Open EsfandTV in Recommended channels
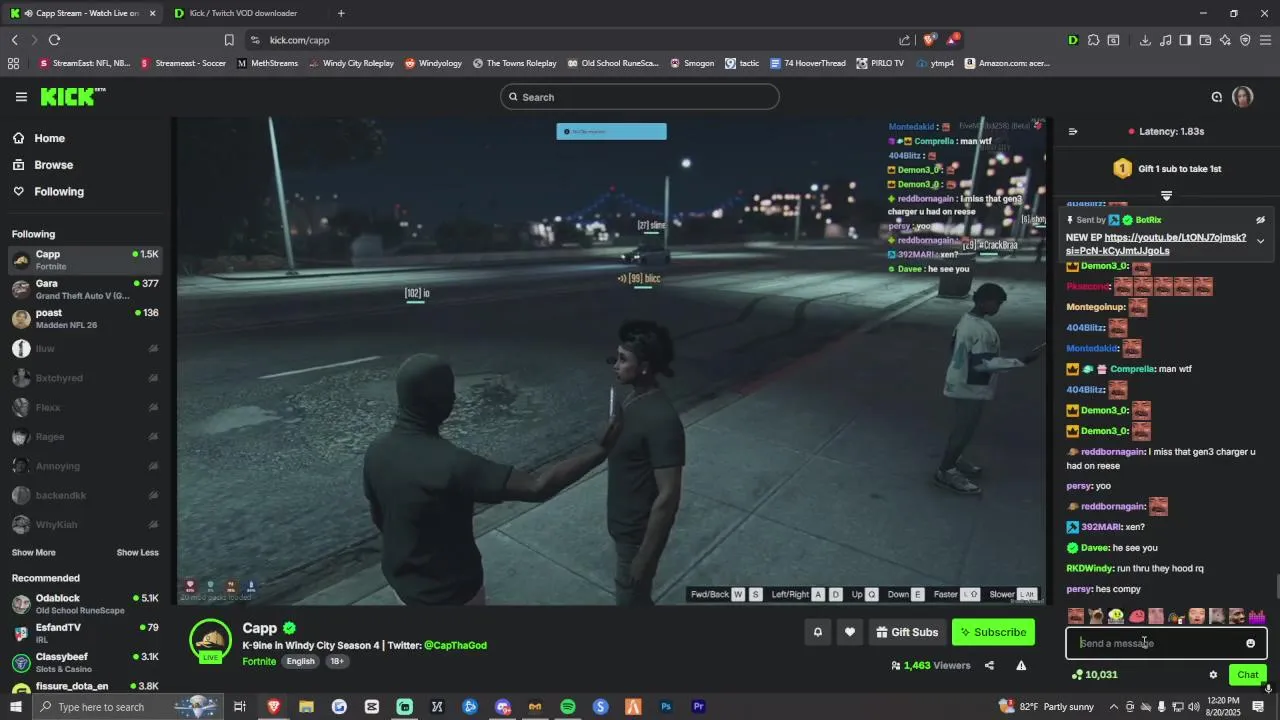This screenshot has width=1280, height=720. coord(85,633)
